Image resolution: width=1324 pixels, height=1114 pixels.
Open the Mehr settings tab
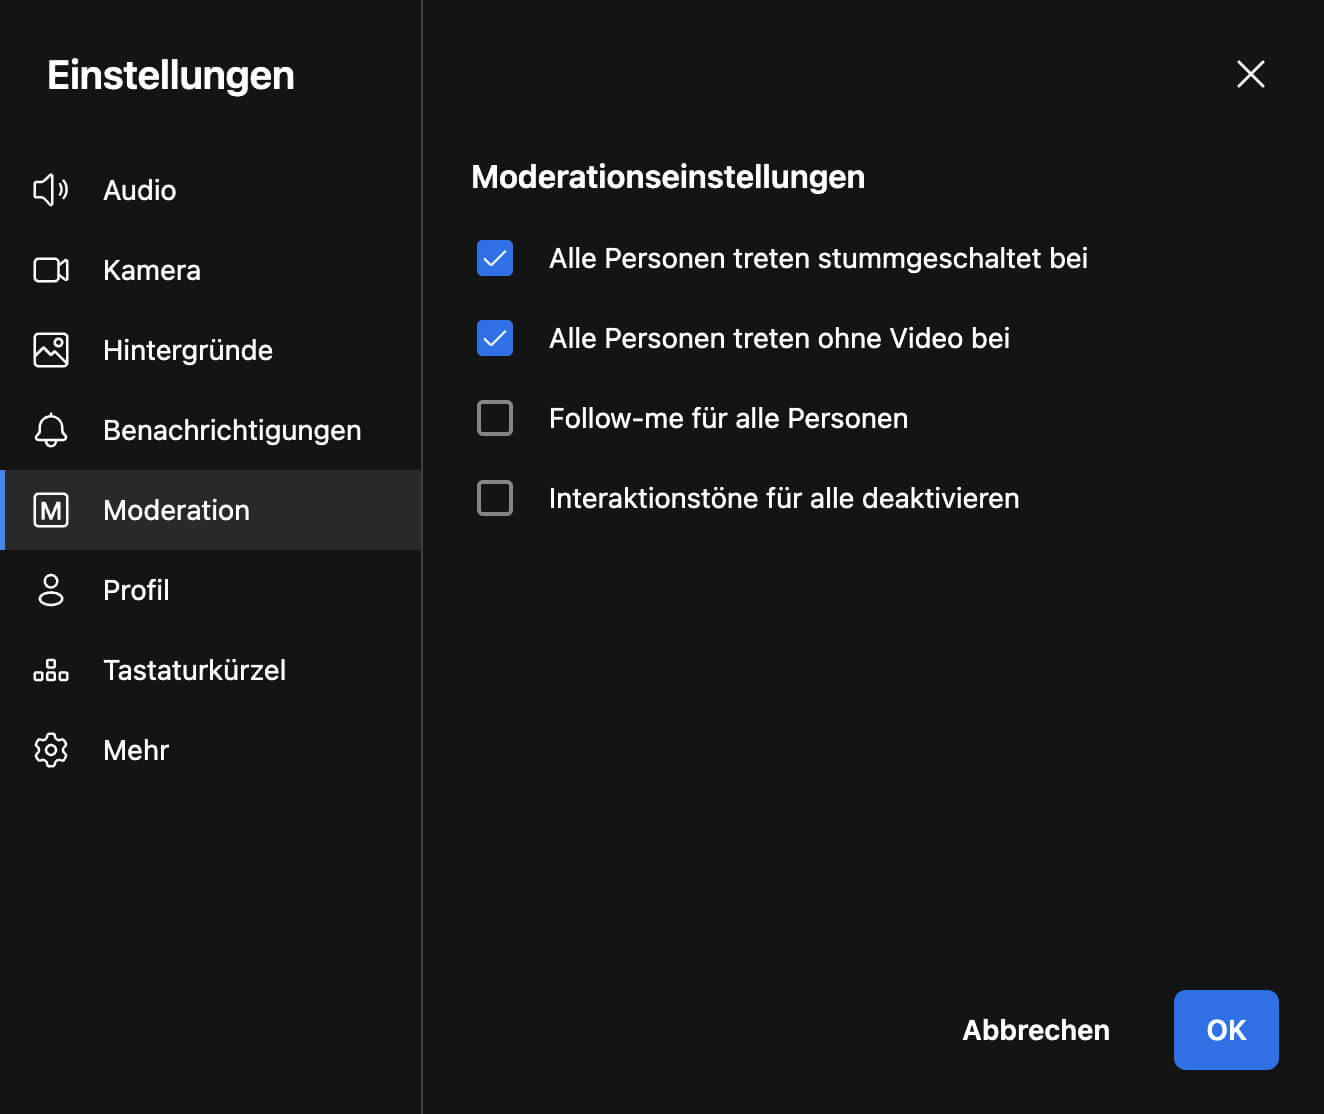tap(211, 750)
